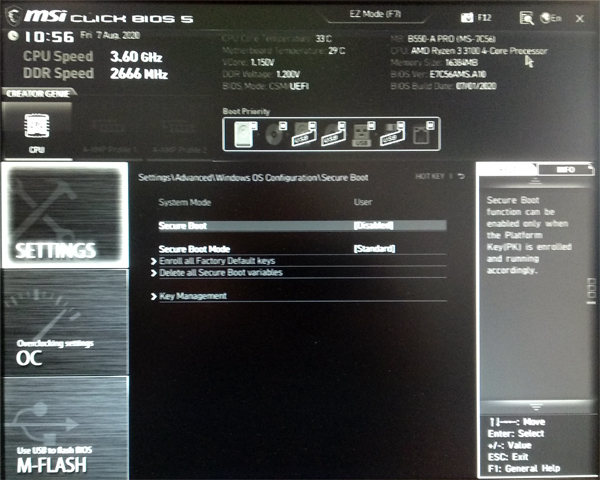Select the USB CD/DVD boot icon
Viewport: 600px width, 480px height.
tap(333, 134)
